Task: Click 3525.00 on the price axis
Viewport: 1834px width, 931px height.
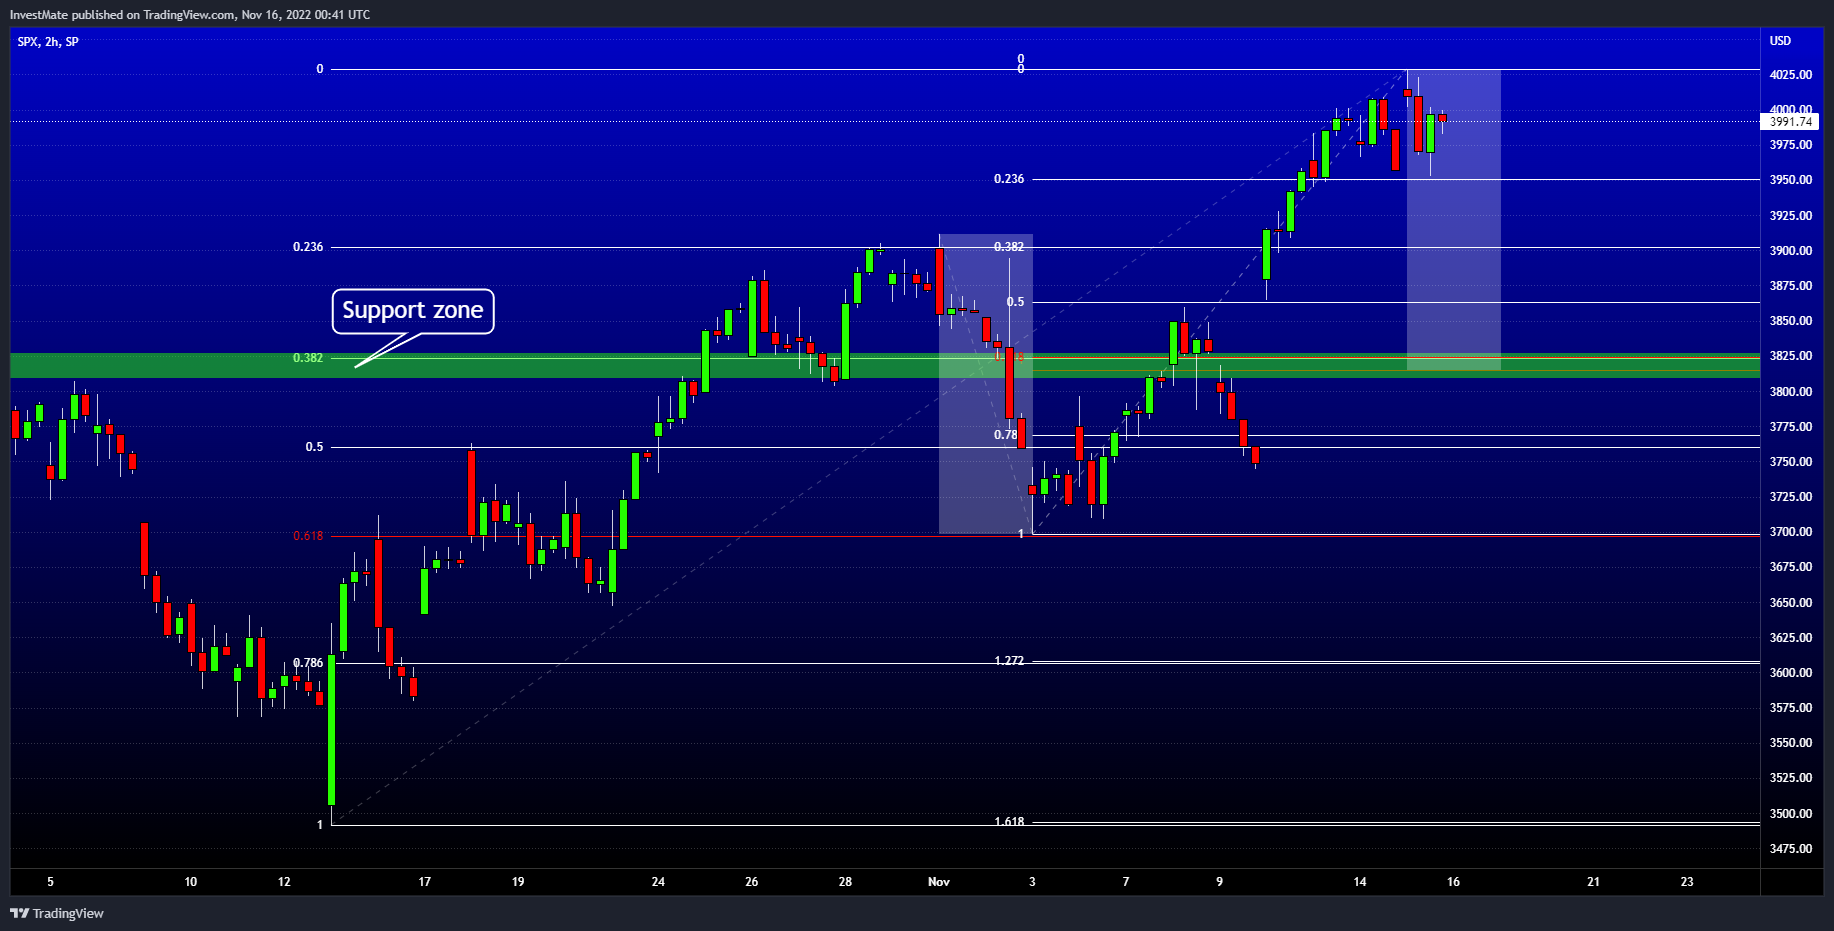Action: [x=1790, y=778]
